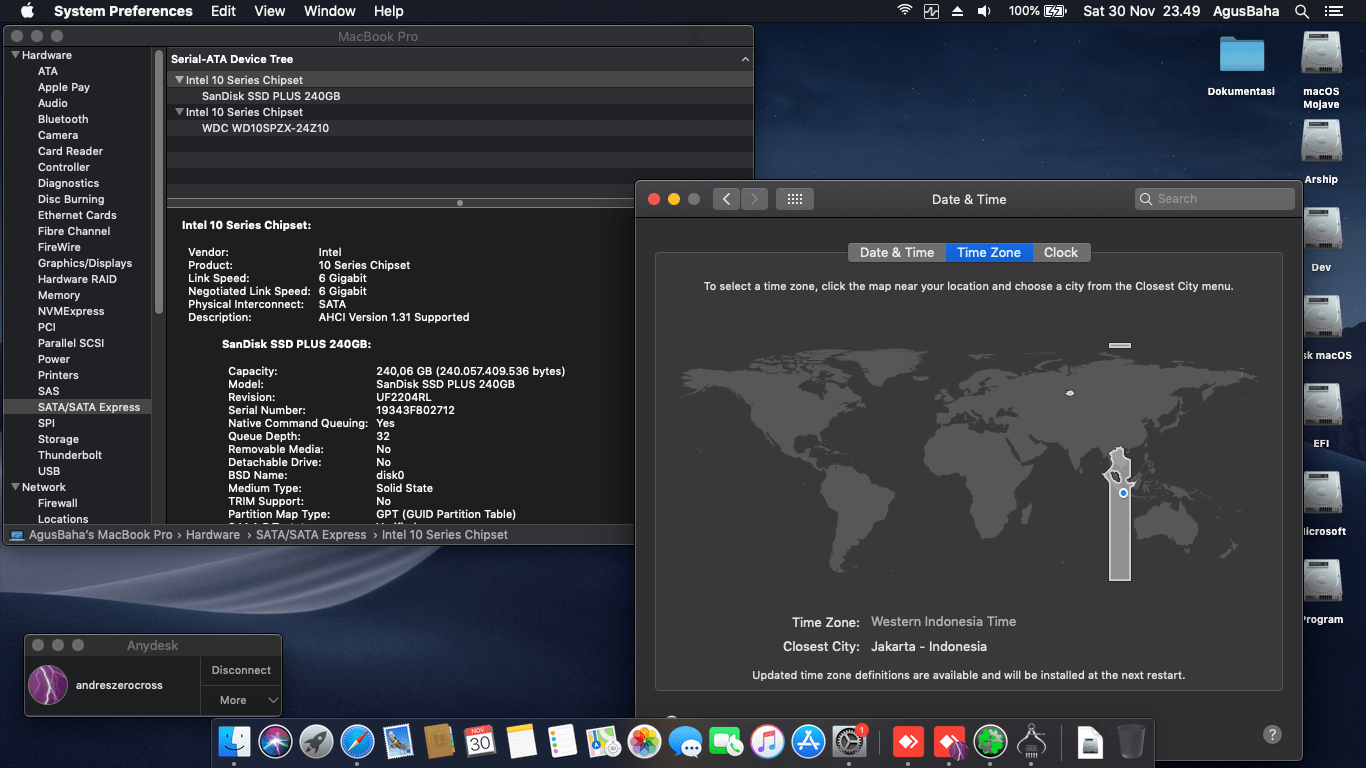Open Safari from the dock

point(357,741)
